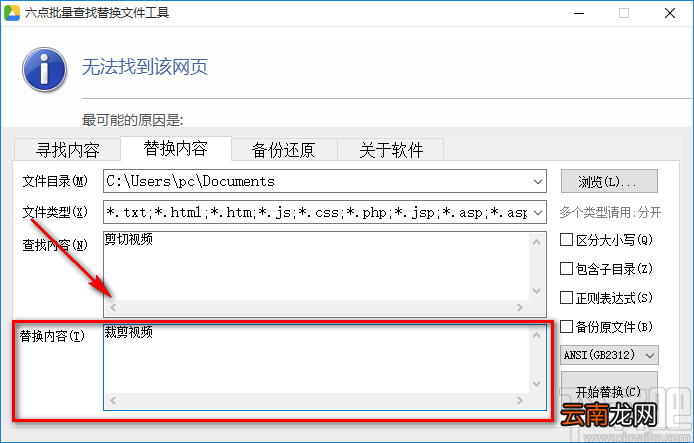Click the 文件目录(M) label

(x=55, y=181)
